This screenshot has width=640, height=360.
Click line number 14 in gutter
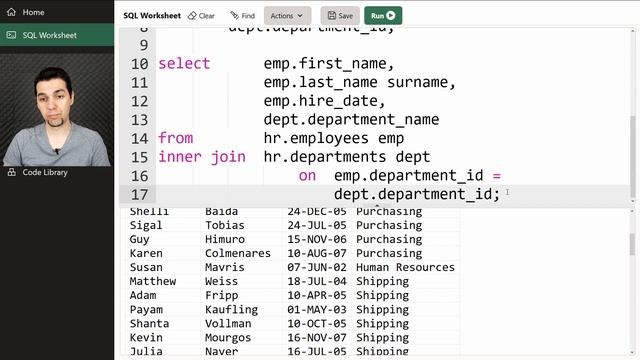[x=140, y=139]
